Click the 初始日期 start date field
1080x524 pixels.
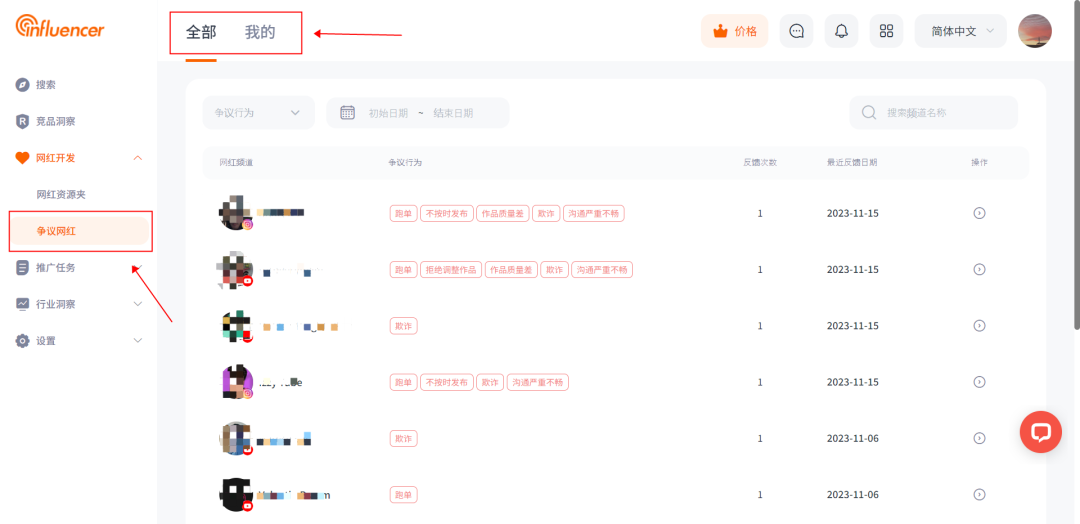388,113
